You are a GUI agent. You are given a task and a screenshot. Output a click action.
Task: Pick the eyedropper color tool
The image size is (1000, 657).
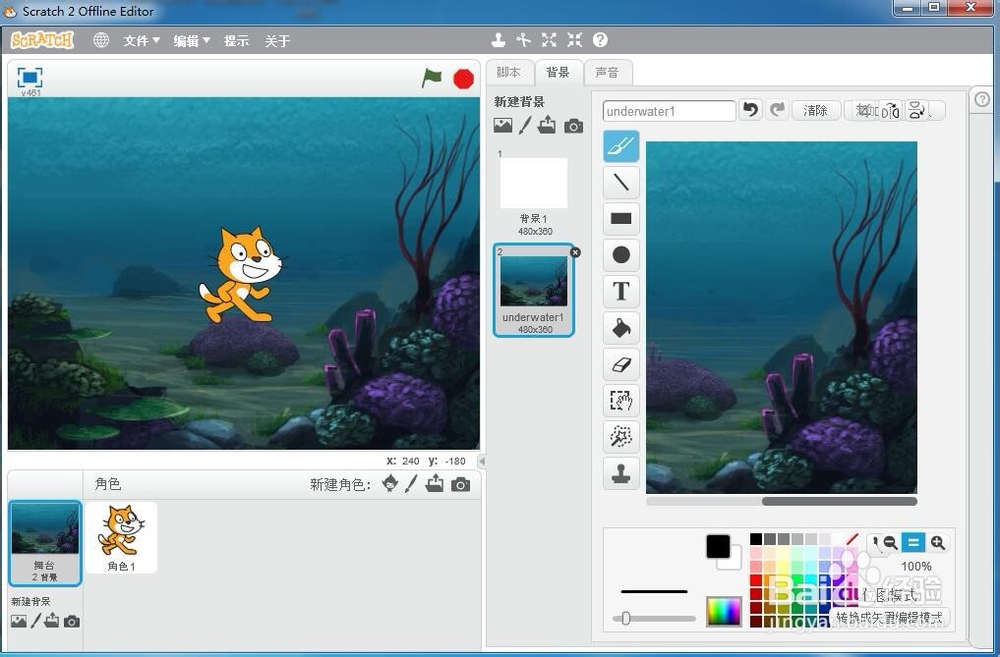pyautogui.click(x=876, y=543)
